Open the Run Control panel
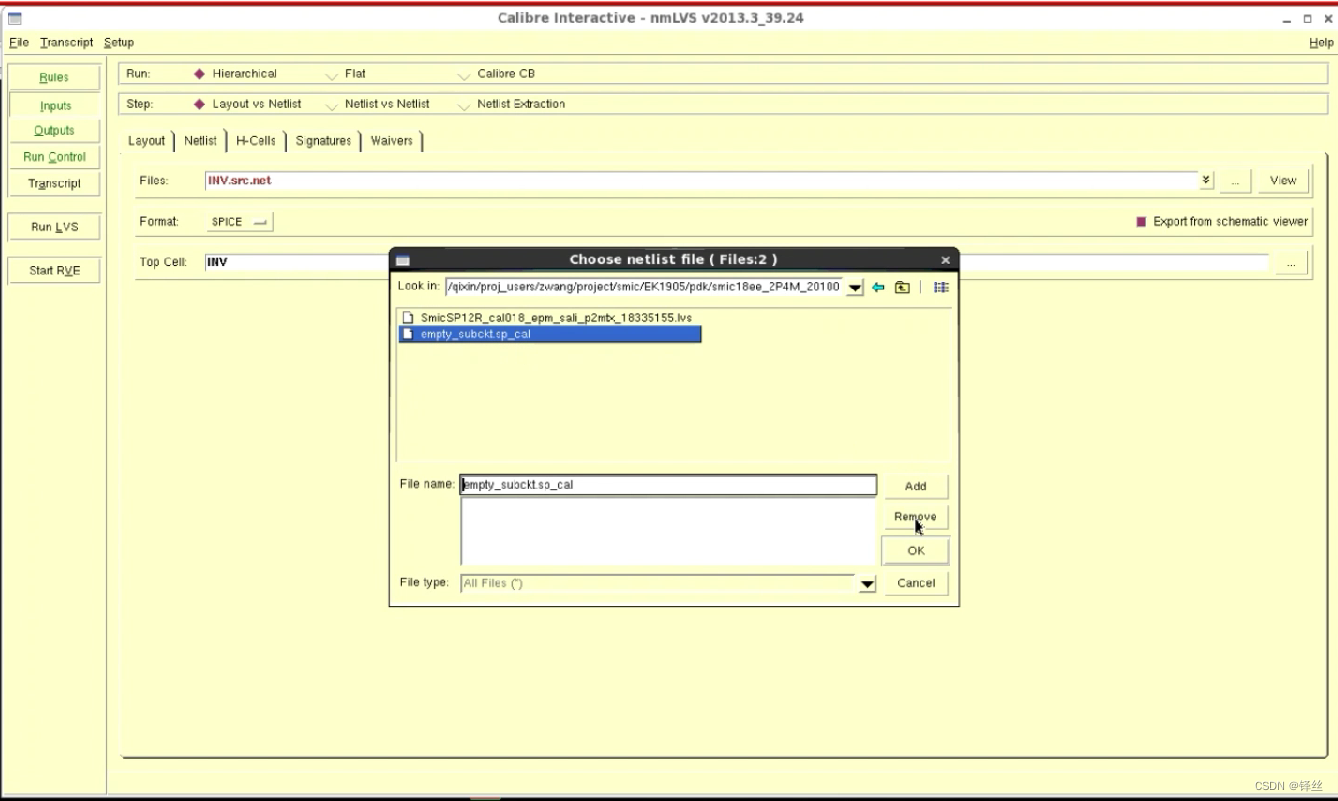Image resolution: width=1338 pixels, height=801 pixels. [x=54, y=157]
